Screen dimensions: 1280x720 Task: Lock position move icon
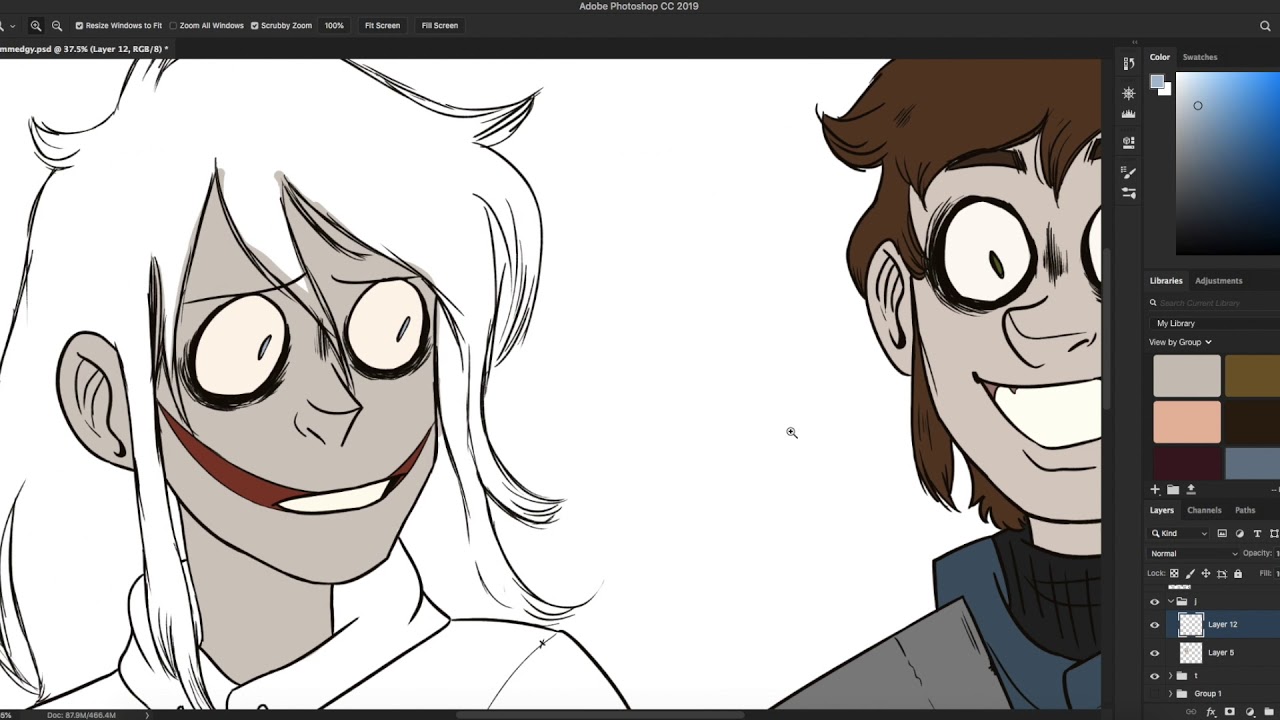[x=1206, y=573]
